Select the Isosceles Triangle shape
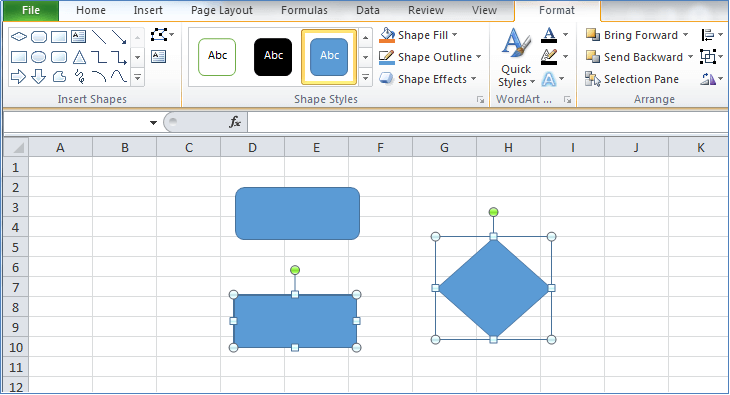This screenshot has width=730, height=395. pyautogui.click(x=79, y=57)
